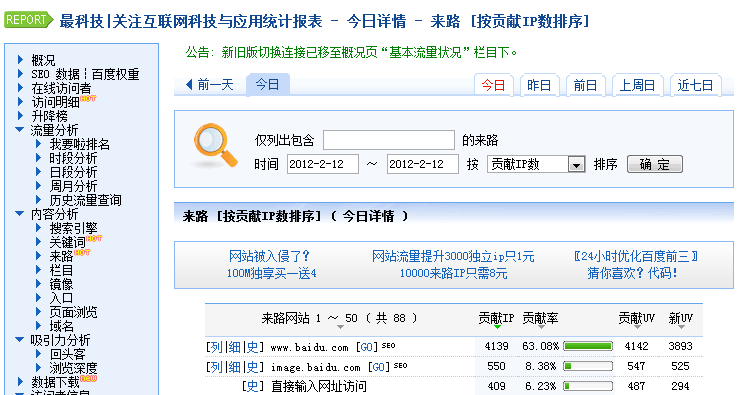Click the 确定 confirm button
Image resolution: width=745 pixels, height=395 pixels.
click(x=655, y=164)
